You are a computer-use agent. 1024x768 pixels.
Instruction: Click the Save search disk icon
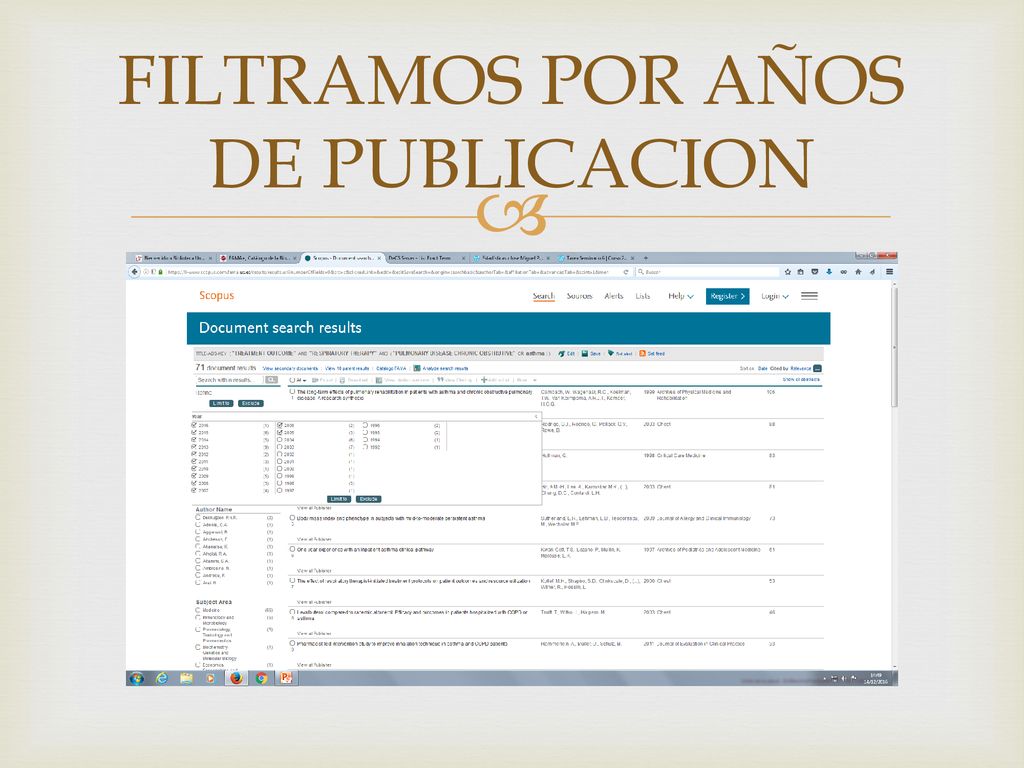click(585, 353)
